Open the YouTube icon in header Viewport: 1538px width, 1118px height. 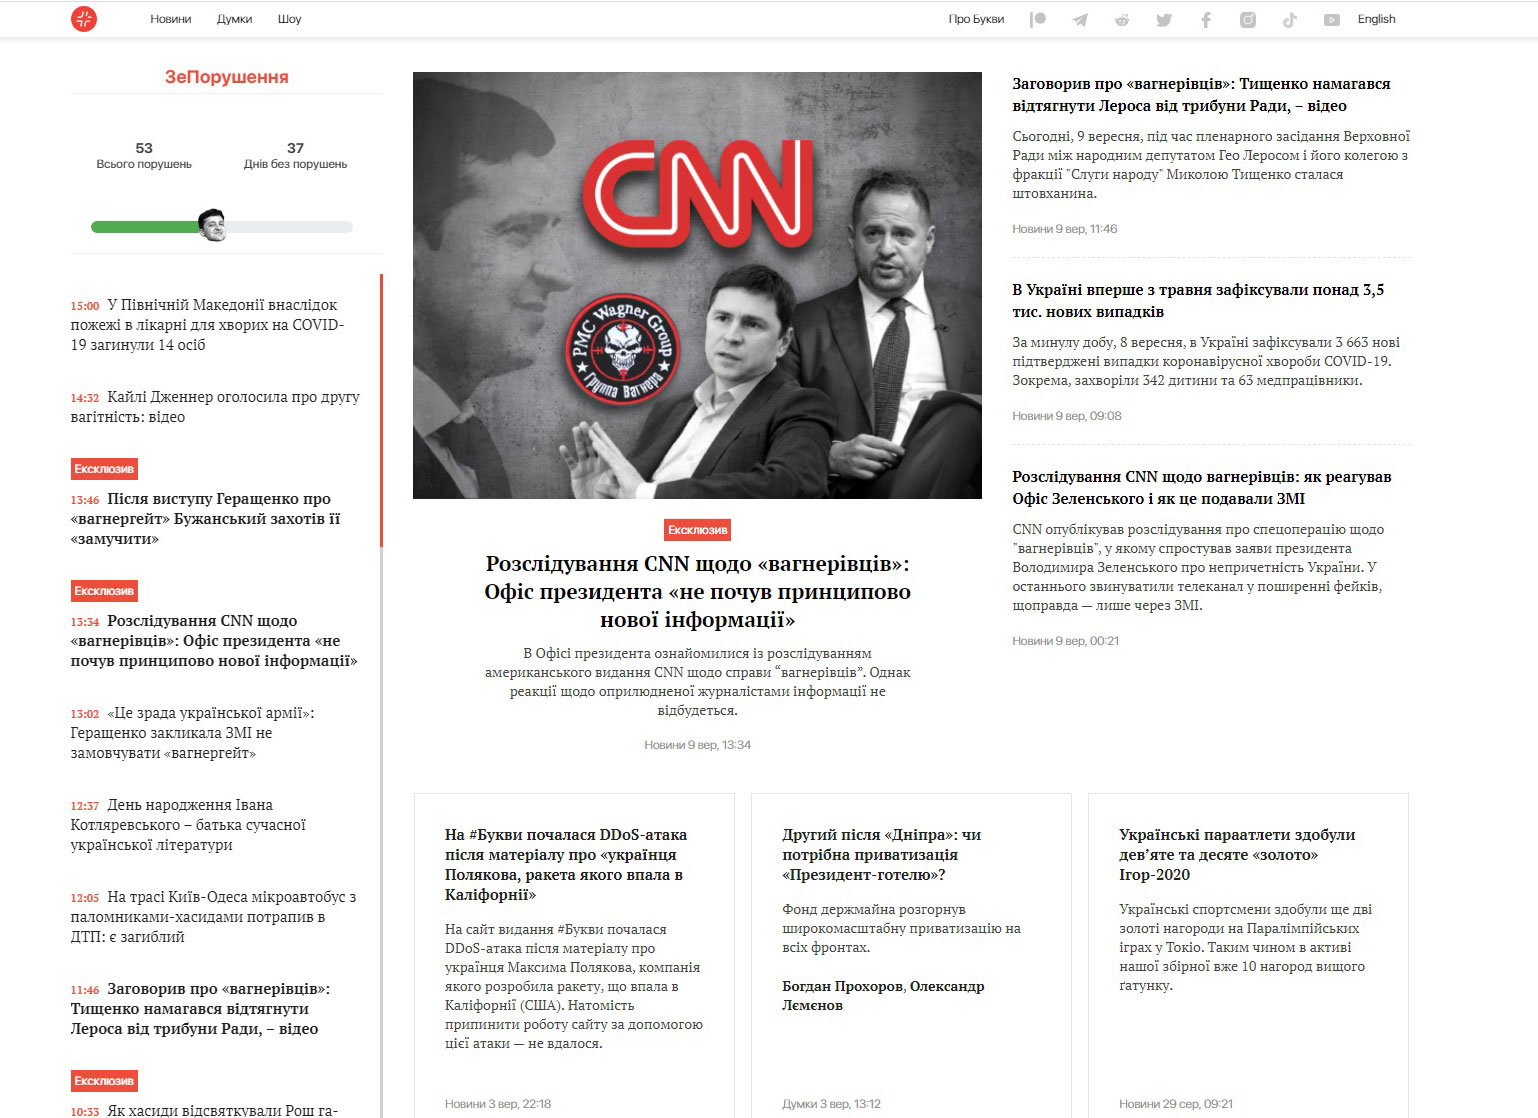pos(1332,20)
